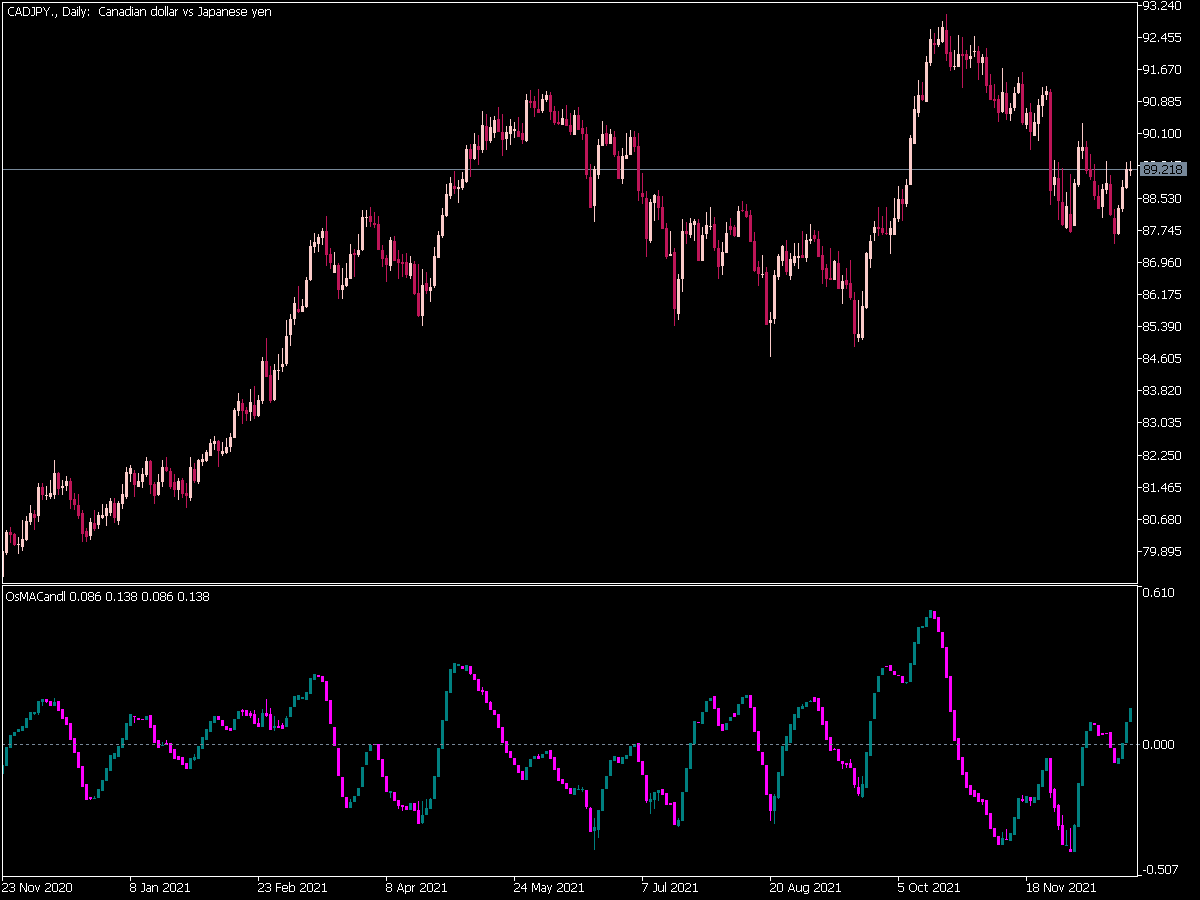Click the 86.960 price scale value
This screenshot has width=1200, height=900.
pyautogui.click(x=1161, y=263)
